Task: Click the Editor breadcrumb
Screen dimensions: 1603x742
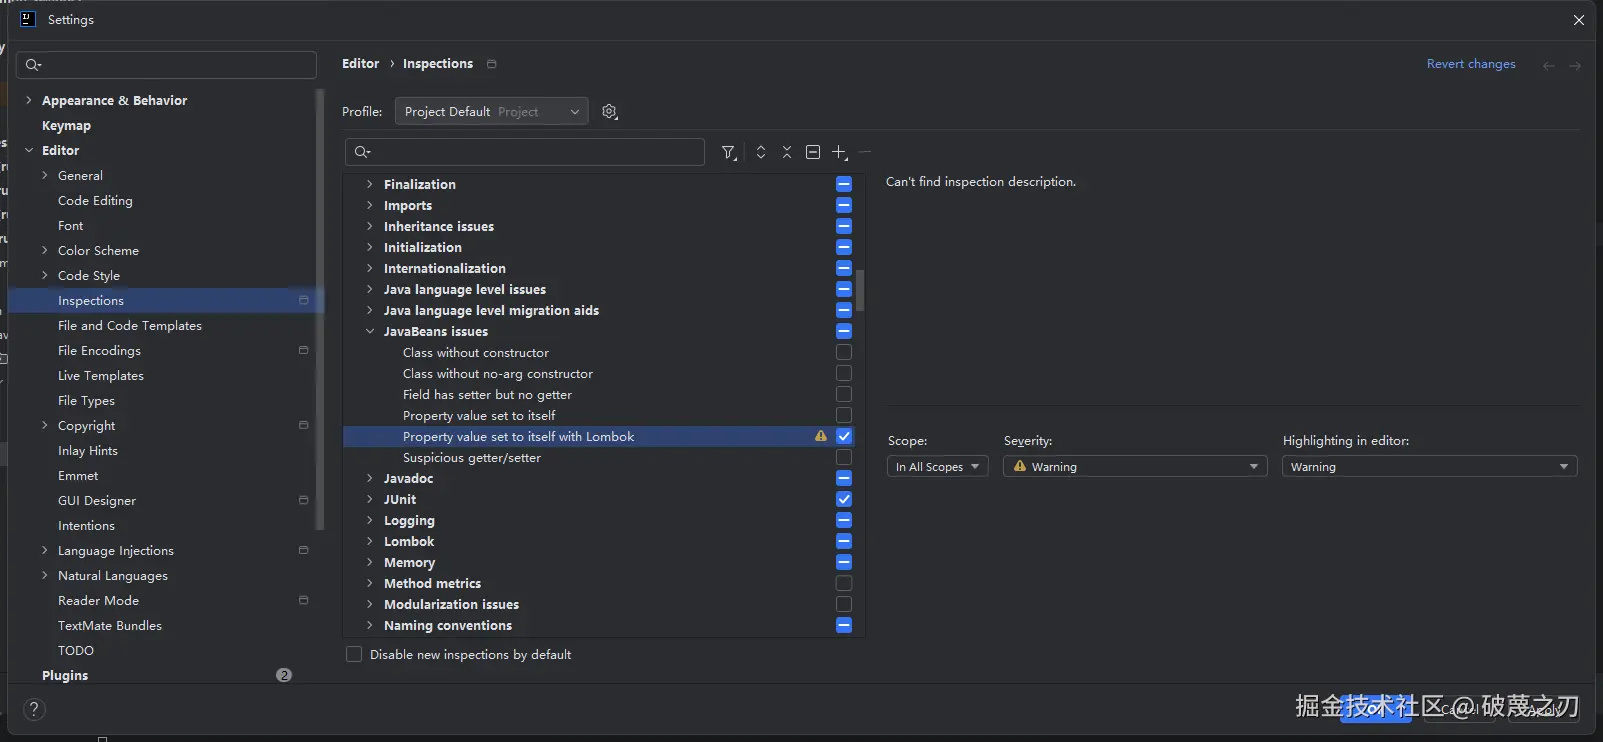Action: pyautogui.click(x=360, y=63)
